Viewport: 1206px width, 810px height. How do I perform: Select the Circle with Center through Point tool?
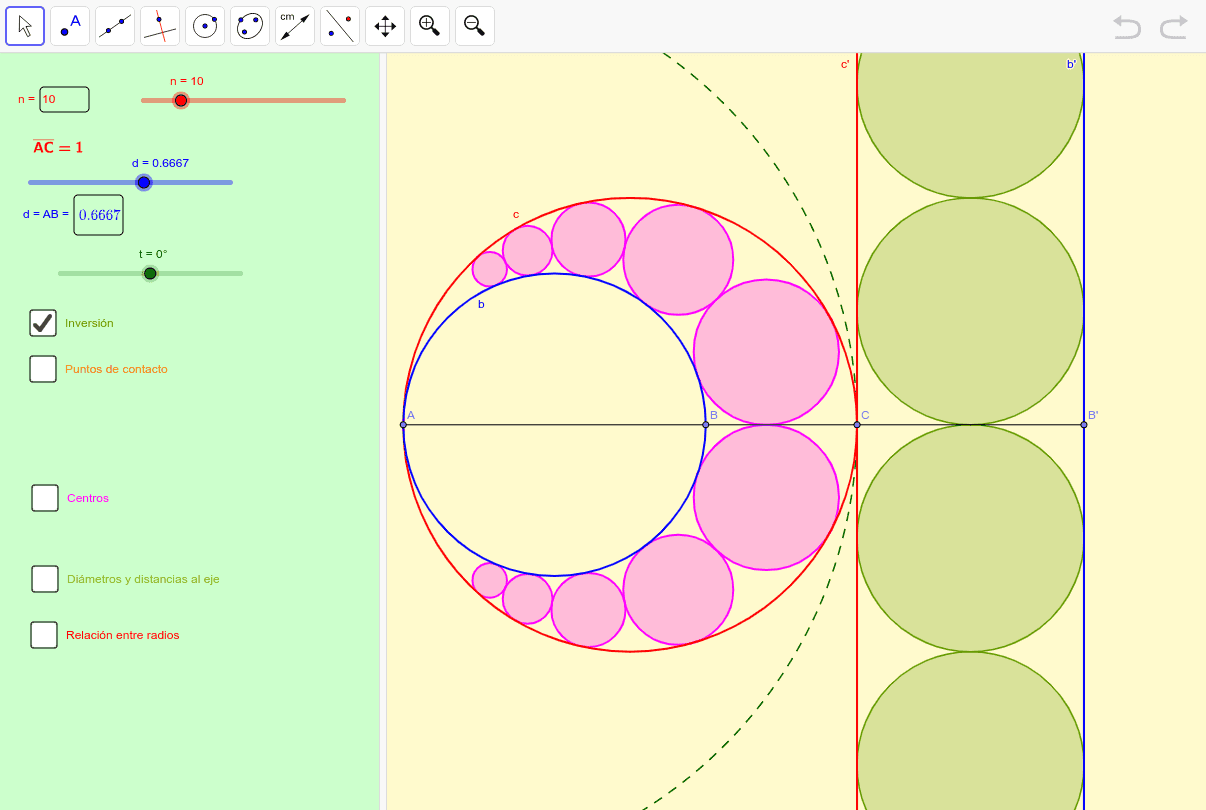(204, 25)
